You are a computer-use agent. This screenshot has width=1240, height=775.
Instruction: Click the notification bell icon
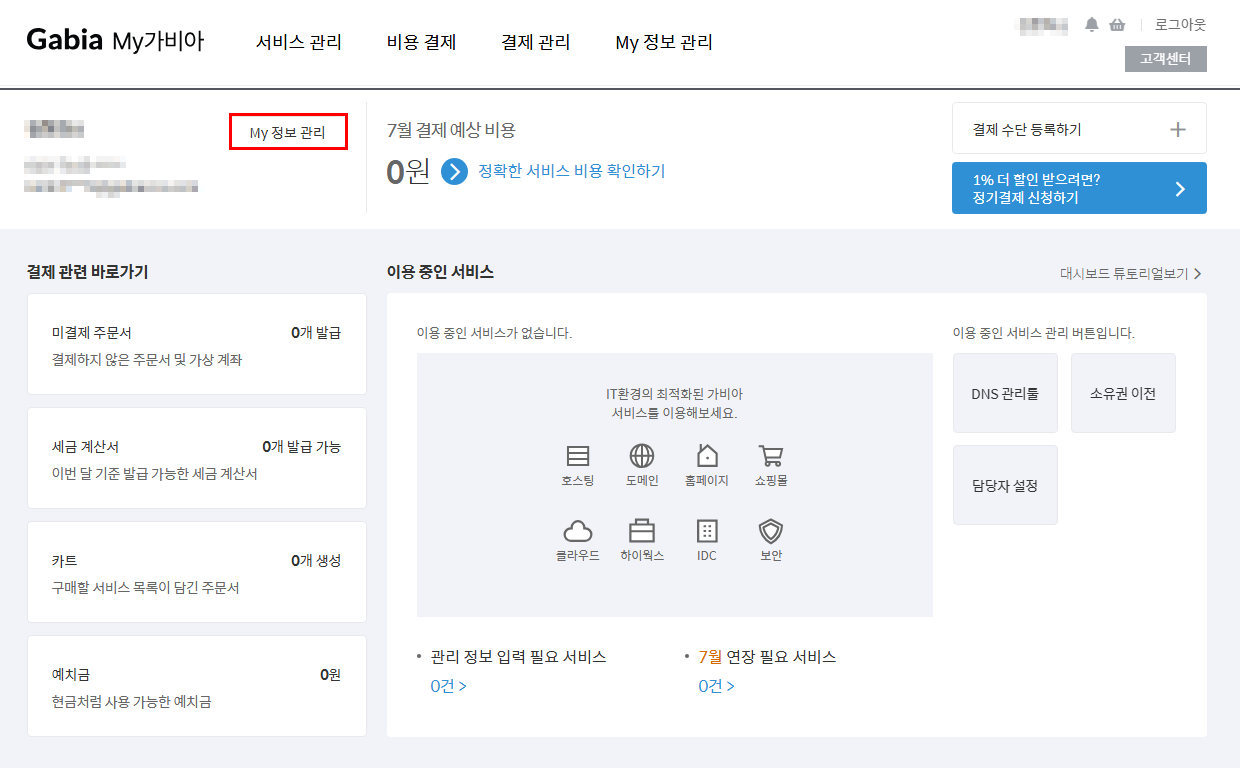tap(1092, 25)
